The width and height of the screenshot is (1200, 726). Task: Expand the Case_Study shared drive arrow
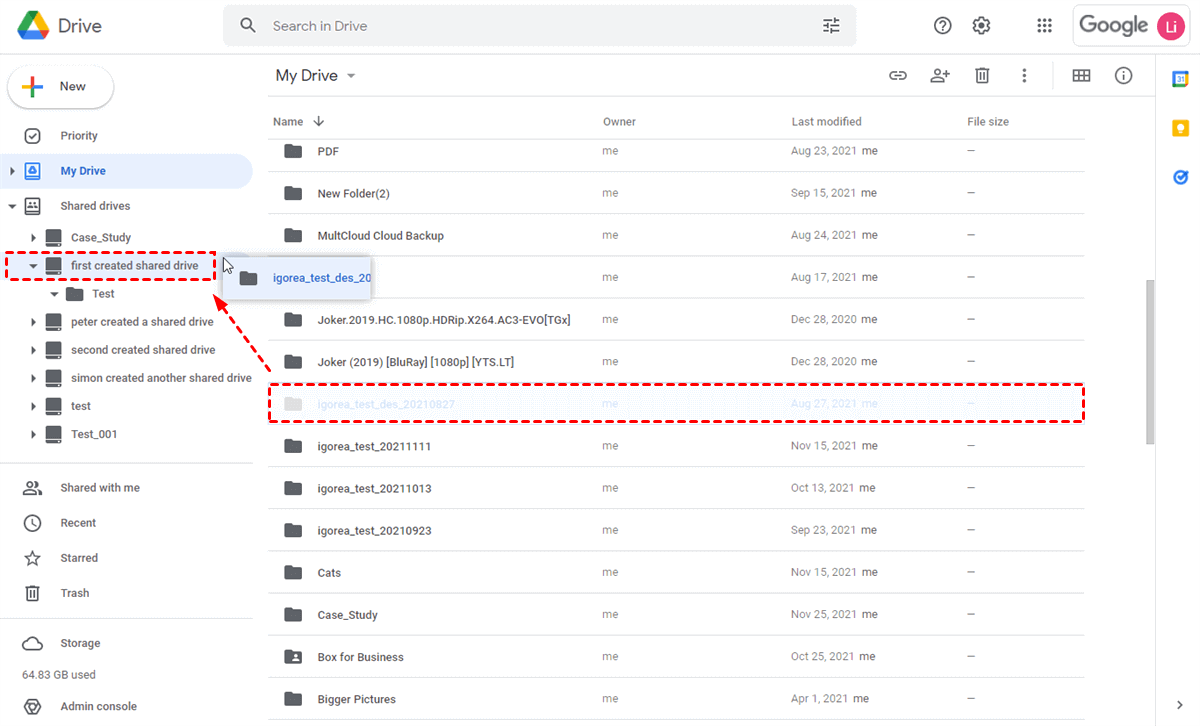(33, 238)
